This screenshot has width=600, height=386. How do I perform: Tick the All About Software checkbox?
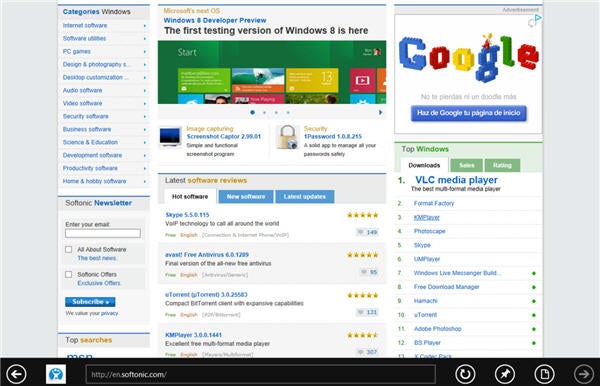click(x=68, y=249)
